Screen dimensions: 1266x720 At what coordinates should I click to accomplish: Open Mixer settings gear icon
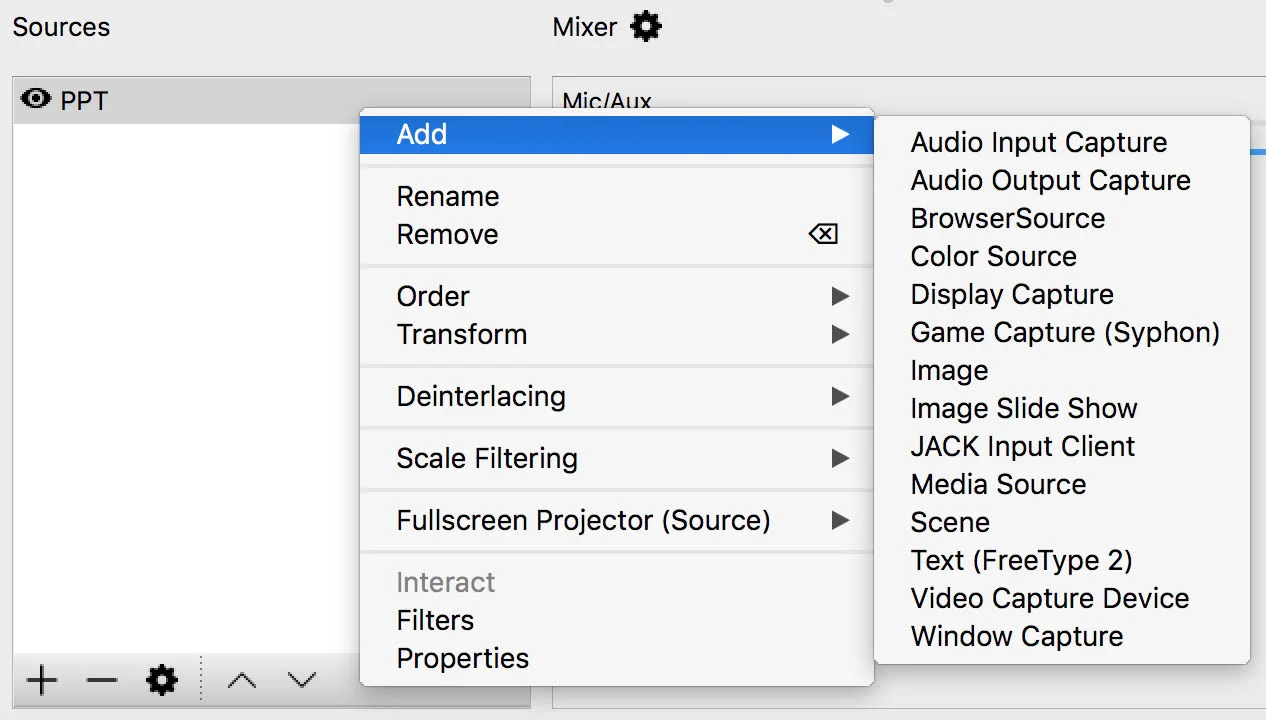pyautogui.click(x=647, y=26)
